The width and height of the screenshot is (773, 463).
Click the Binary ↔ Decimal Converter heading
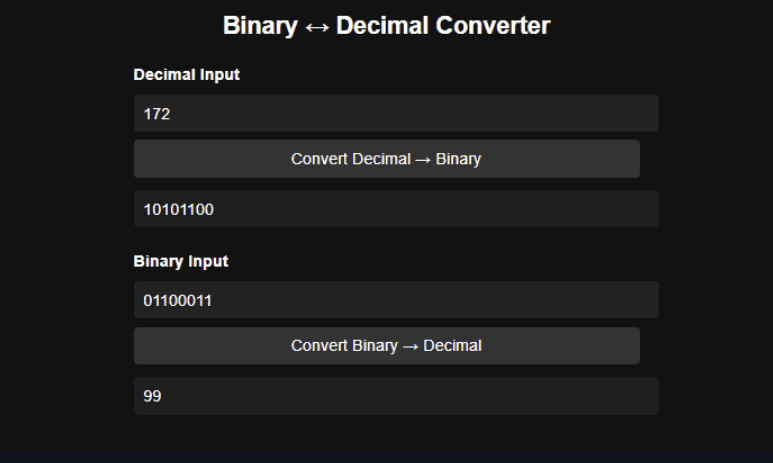[x=386, y=27]
